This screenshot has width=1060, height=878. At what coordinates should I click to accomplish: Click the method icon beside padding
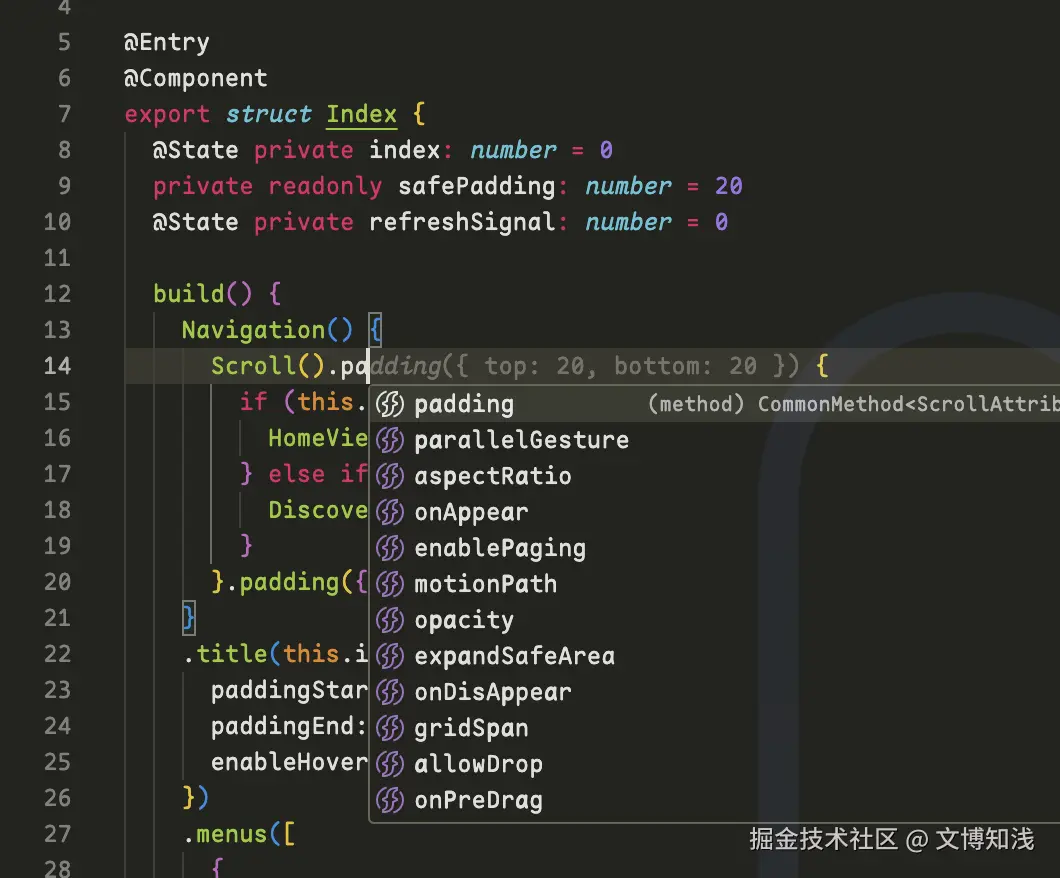[x=390, y=404]
